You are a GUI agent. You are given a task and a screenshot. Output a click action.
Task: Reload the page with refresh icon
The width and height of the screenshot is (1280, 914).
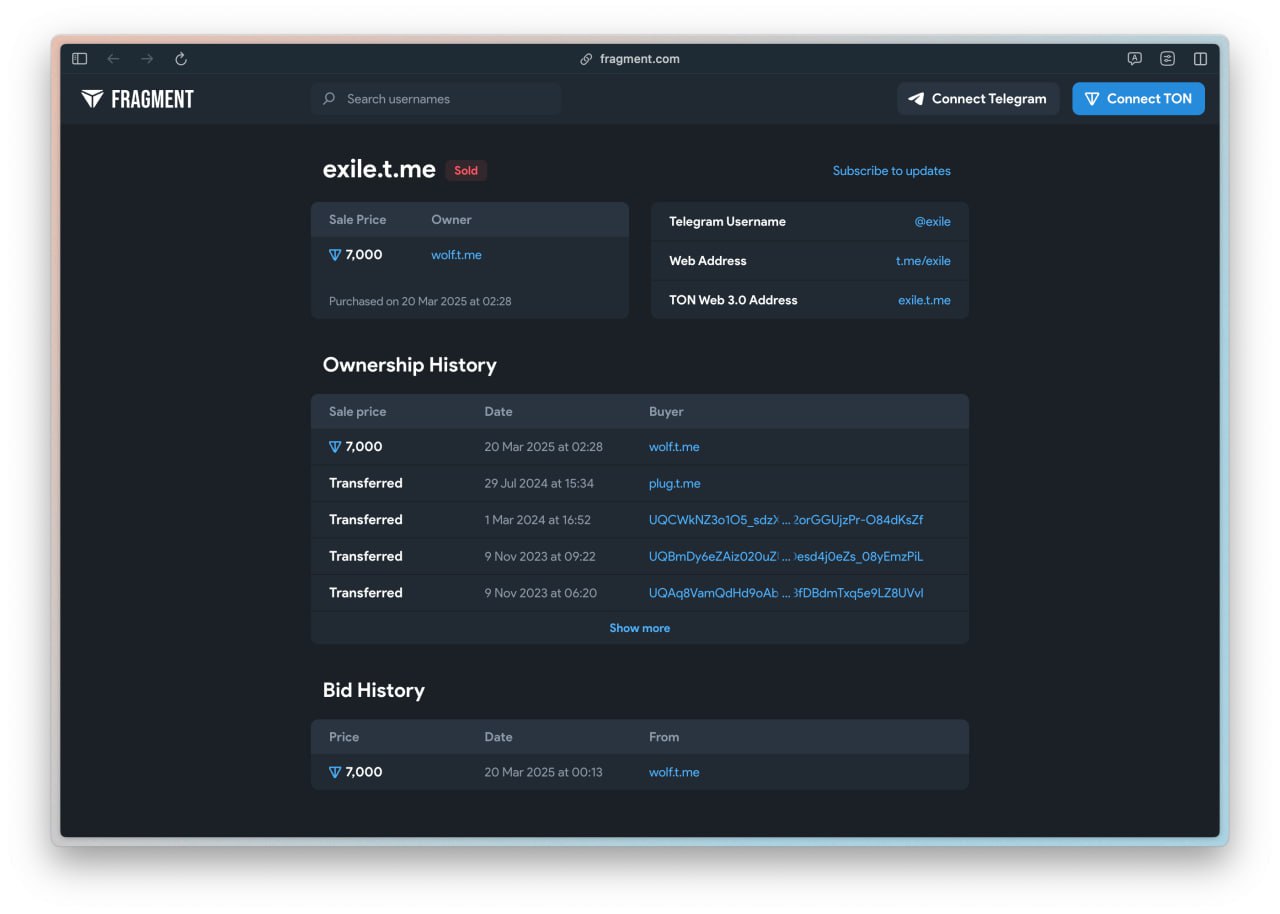point(181,59)
